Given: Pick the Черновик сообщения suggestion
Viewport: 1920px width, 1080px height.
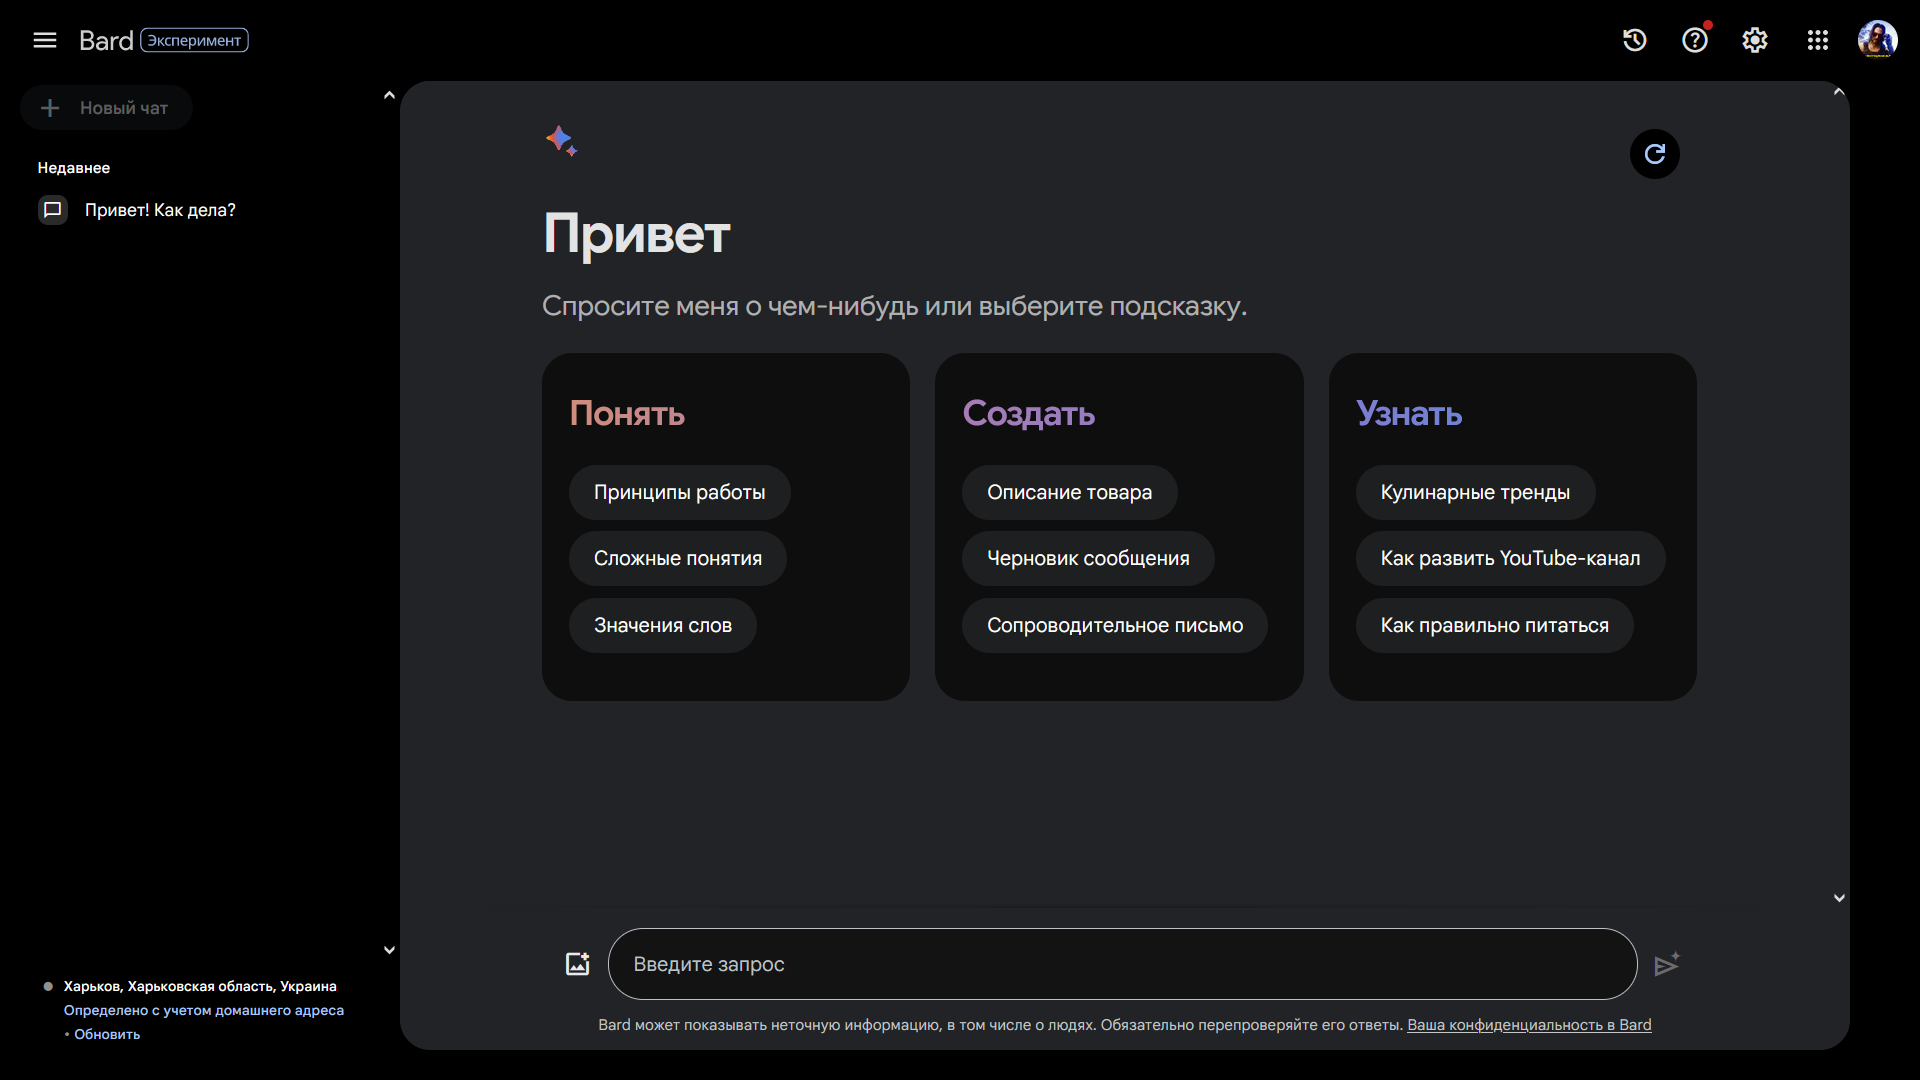Looking at the screenshot, I should coord(1088,558).
